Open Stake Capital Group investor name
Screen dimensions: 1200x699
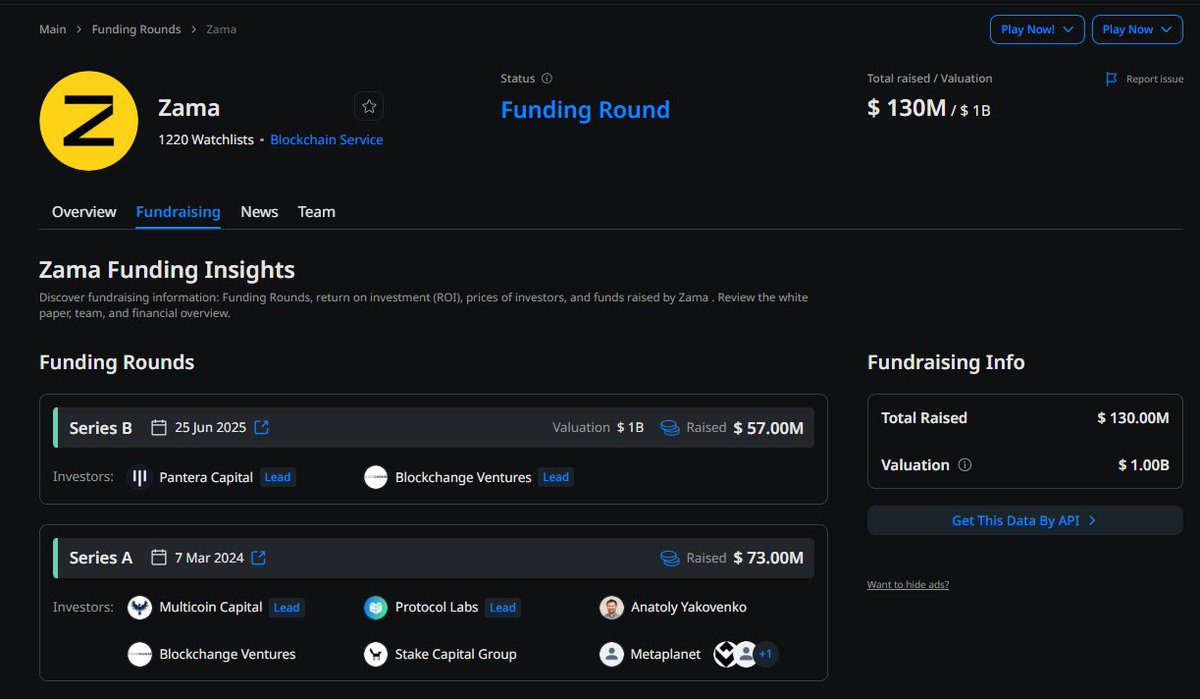(456, 654)
